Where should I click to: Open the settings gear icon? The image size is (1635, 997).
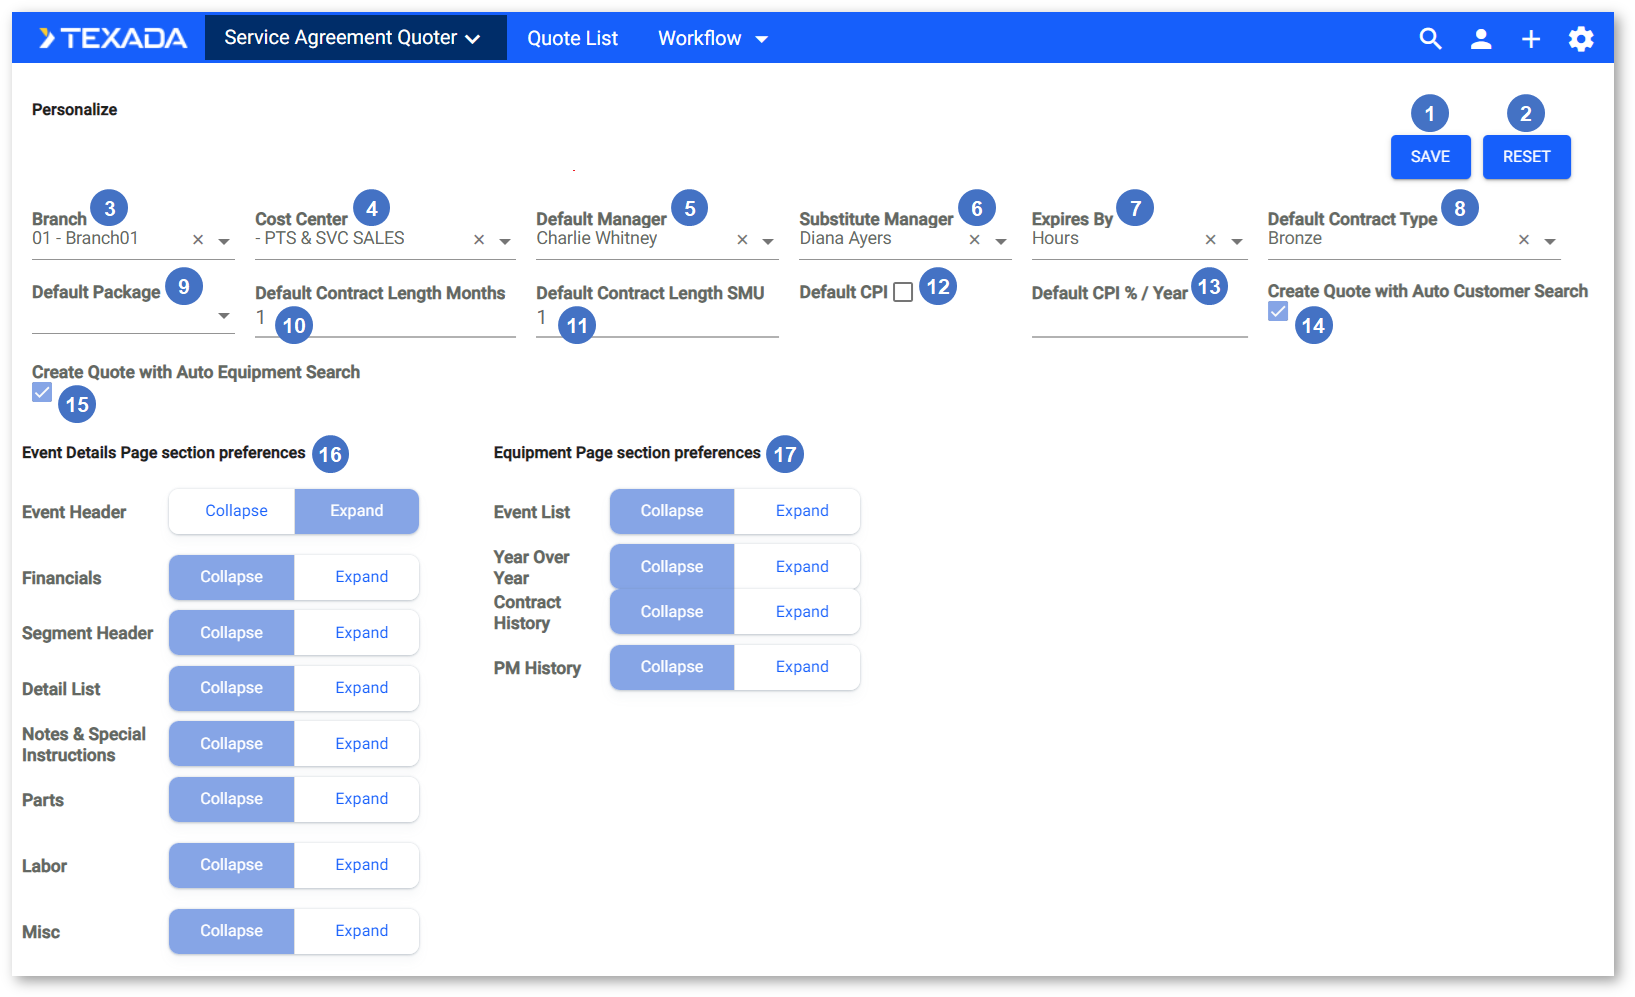point(1580,39)
